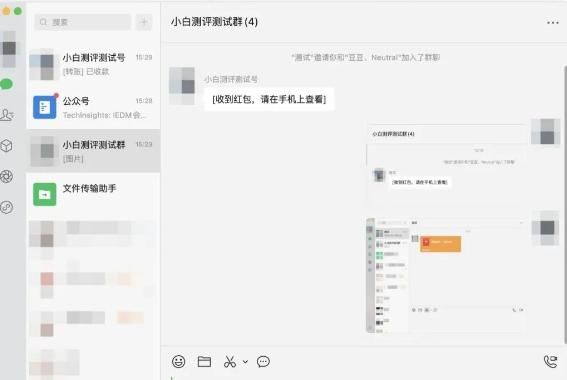Image resolution: width=567 pixels, height=380 pixels.
Task: Click the send file folder icon
Action: 204,362
